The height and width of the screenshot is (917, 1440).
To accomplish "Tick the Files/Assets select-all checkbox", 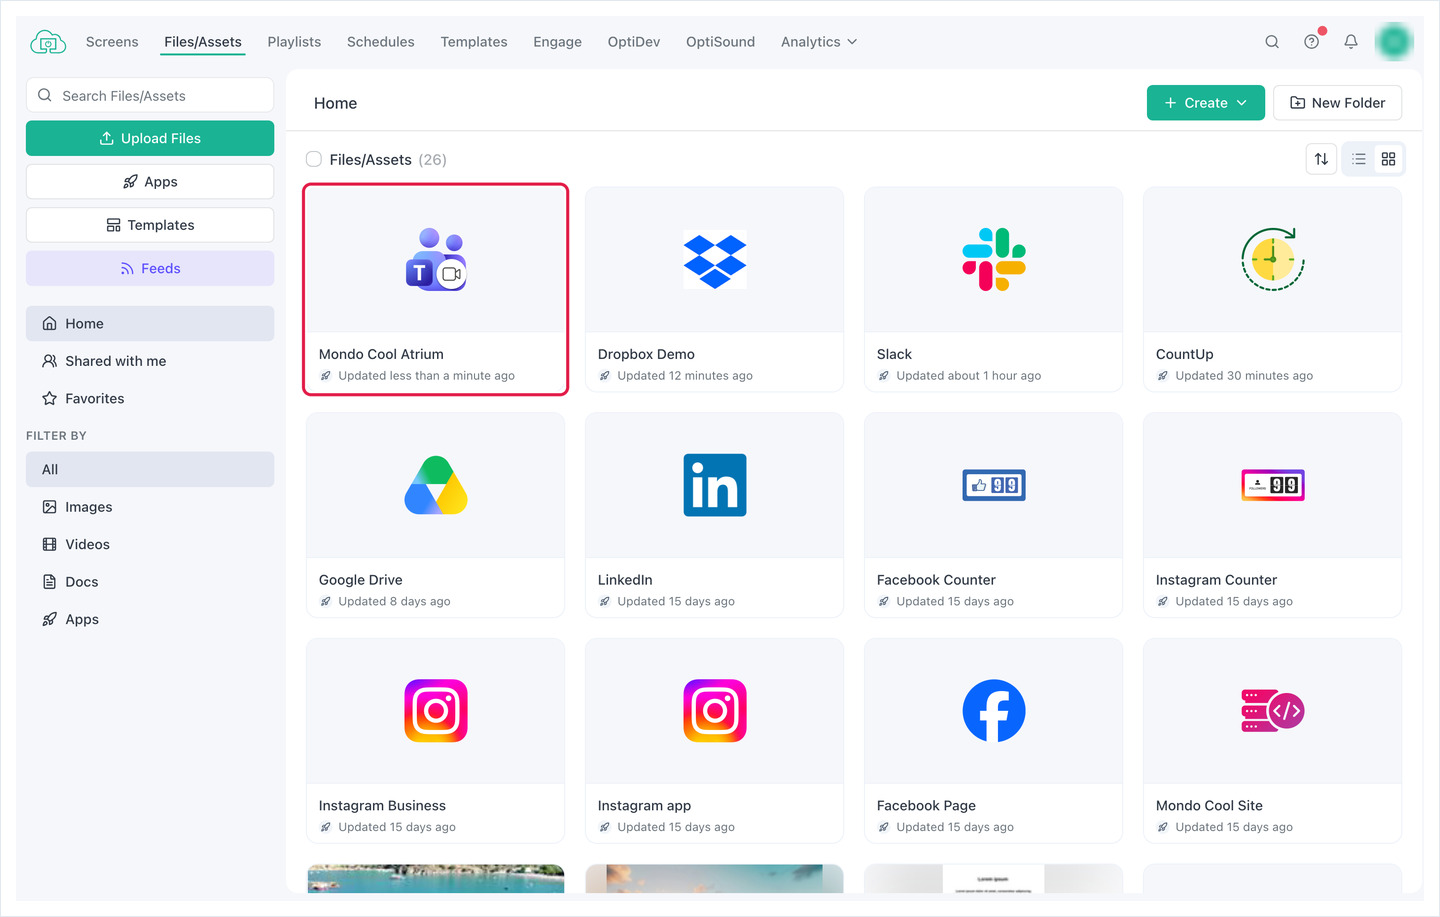I will click(314, 159).
